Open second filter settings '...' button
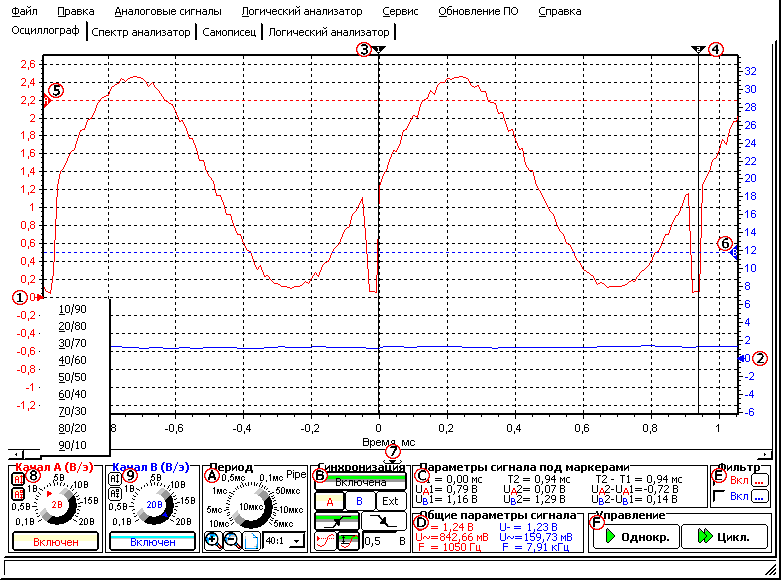Viewport: 781px width, 580px height. pos(760,496)
